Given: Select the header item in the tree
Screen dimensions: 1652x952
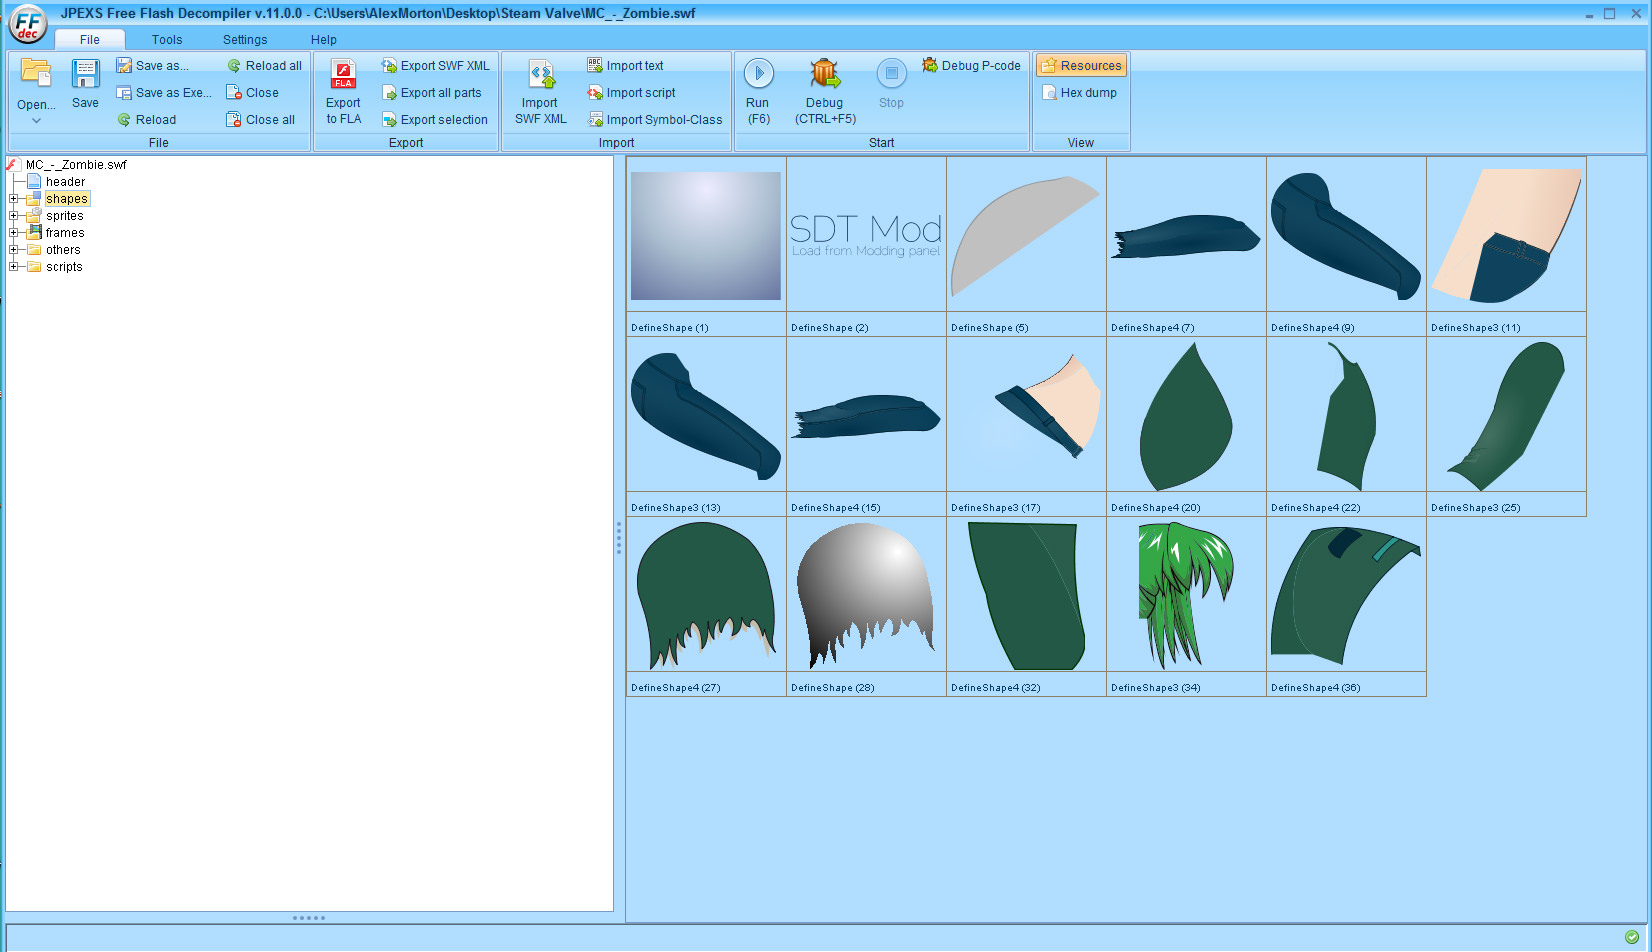Looking at the screenshot, I should pos(65,182).
